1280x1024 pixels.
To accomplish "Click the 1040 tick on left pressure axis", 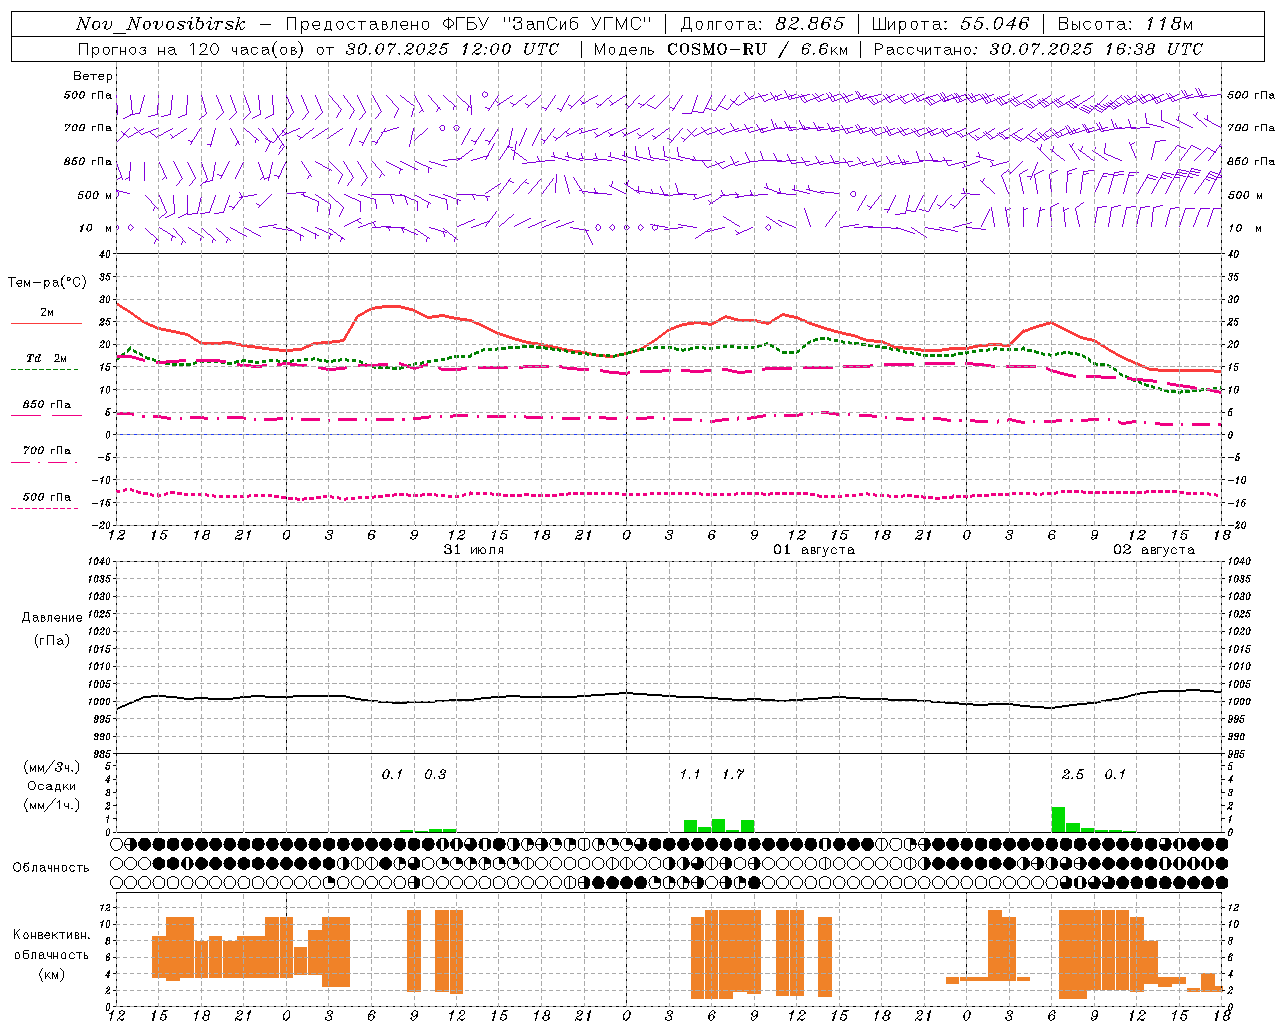I will 100,561.
